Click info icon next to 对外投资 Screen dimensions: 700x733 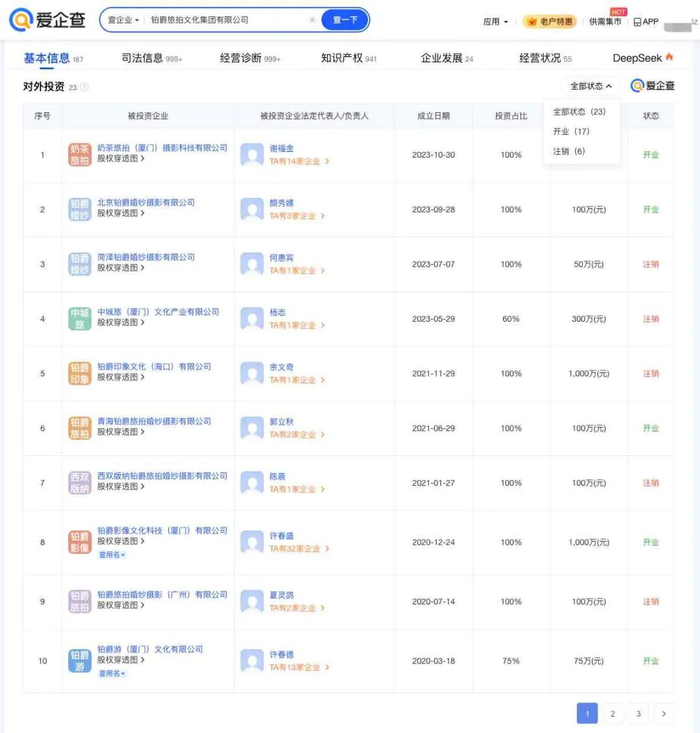click(84, 87)
